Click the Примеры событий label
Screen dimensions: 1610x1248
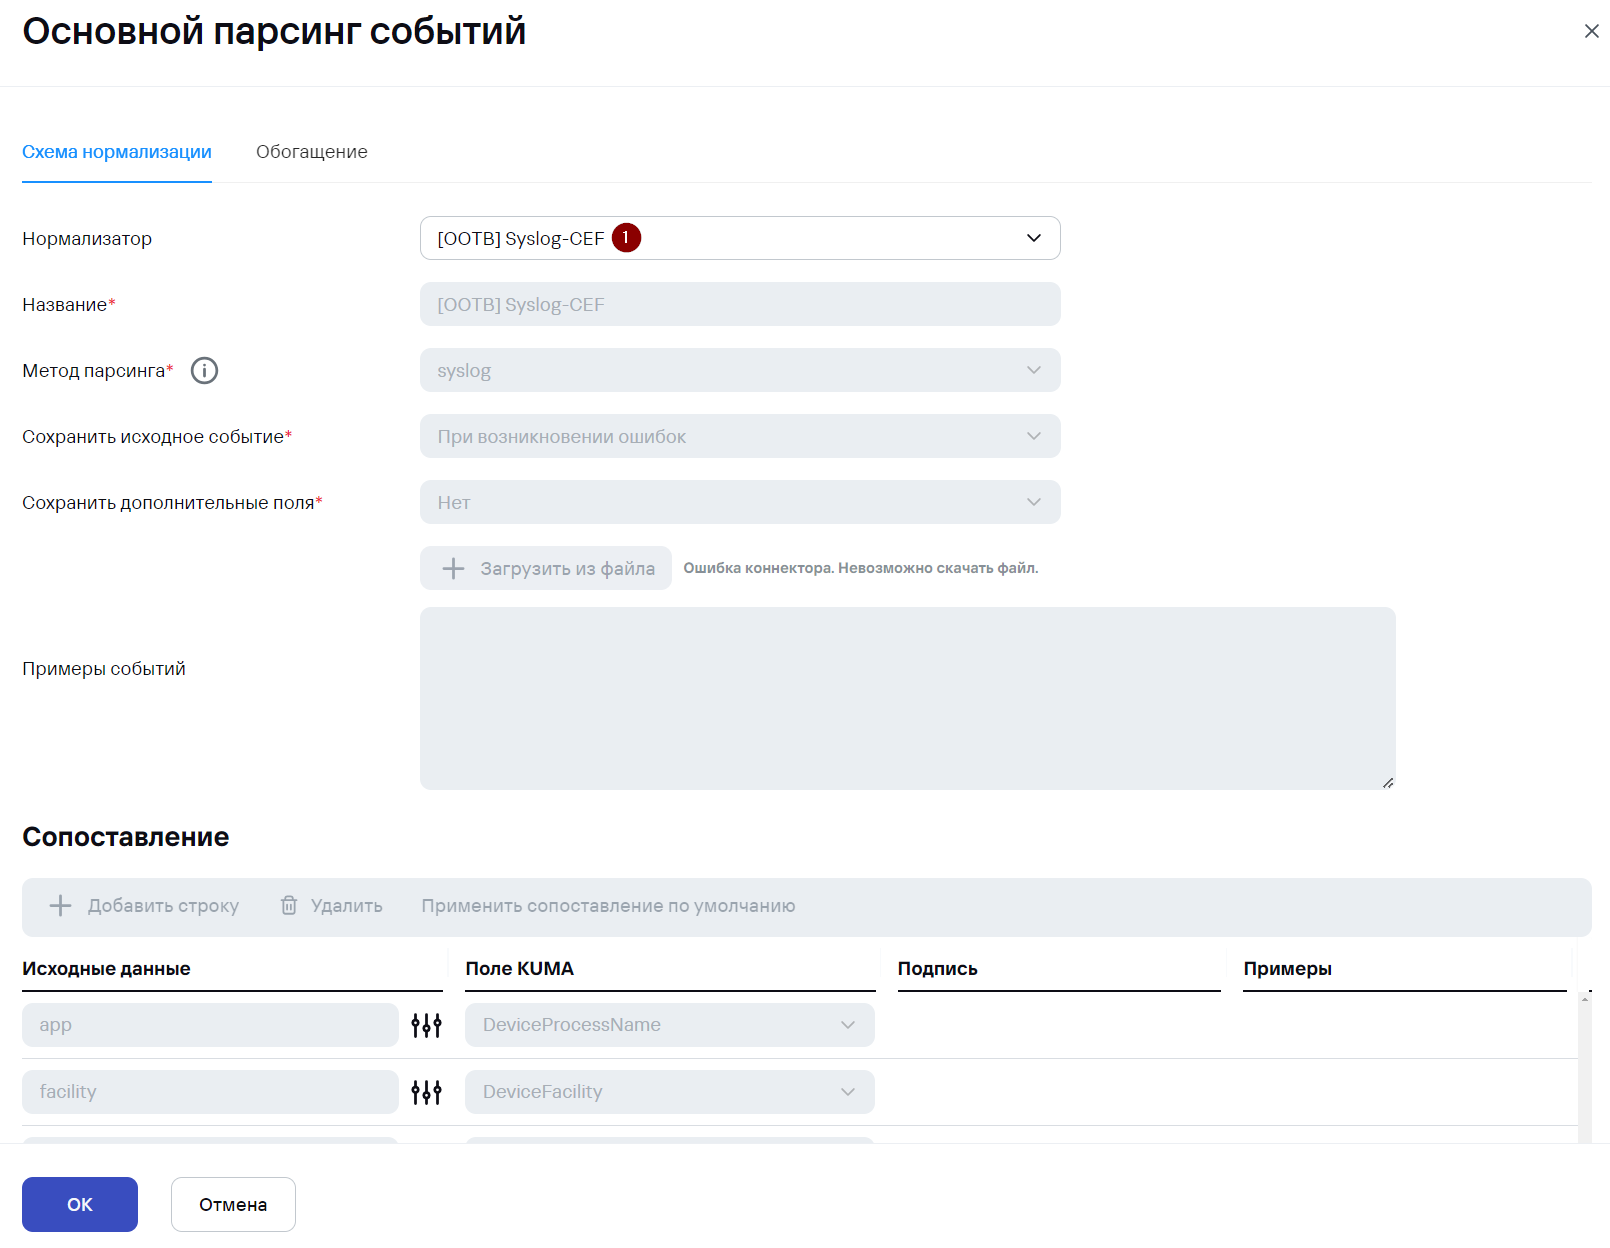click(x=104, y=669)
